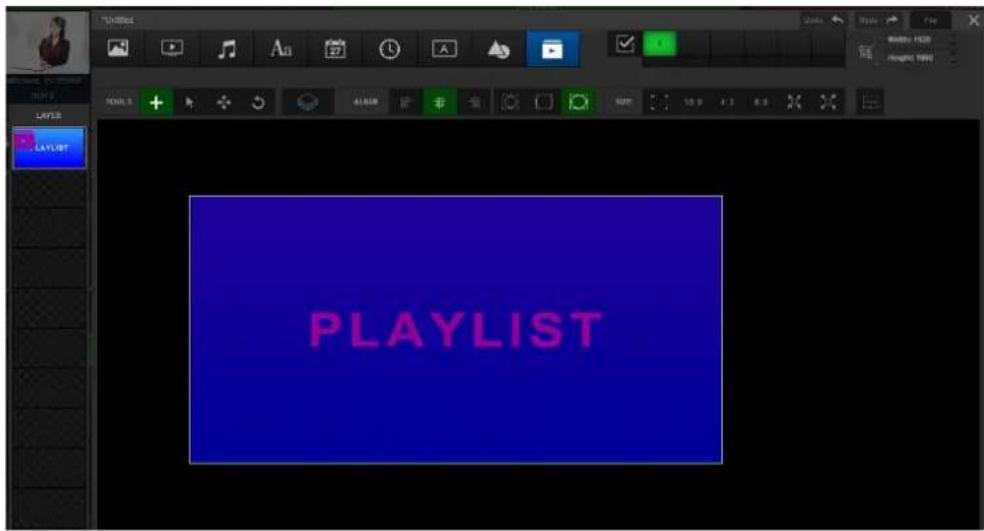Align the element to the right
Image resolution: width=984 pixels, height=531 pixels.
pyautogui.click(x=473, y=102)
